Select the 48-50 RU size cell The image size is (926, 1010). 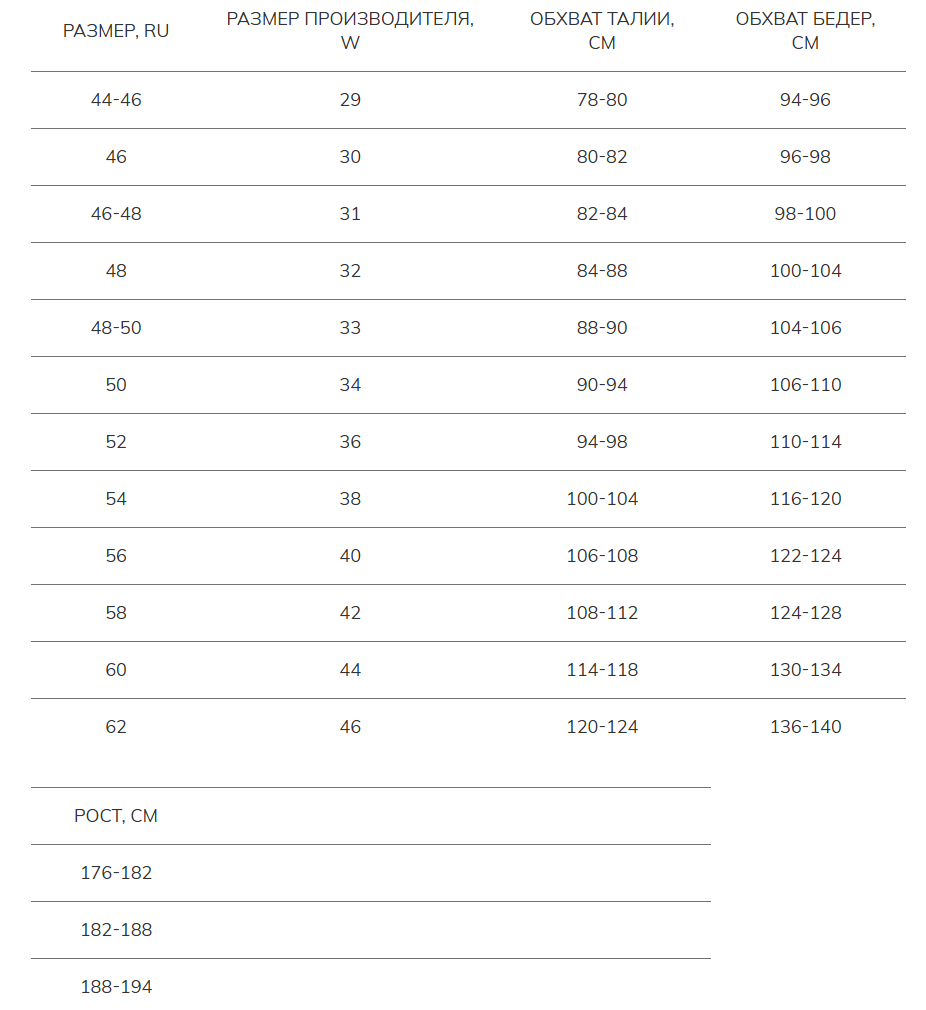point(116,328)
